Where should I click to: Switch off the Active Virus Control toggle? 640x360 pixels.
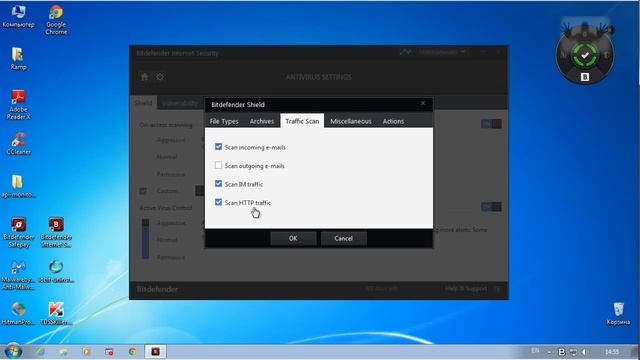[491, 207]
